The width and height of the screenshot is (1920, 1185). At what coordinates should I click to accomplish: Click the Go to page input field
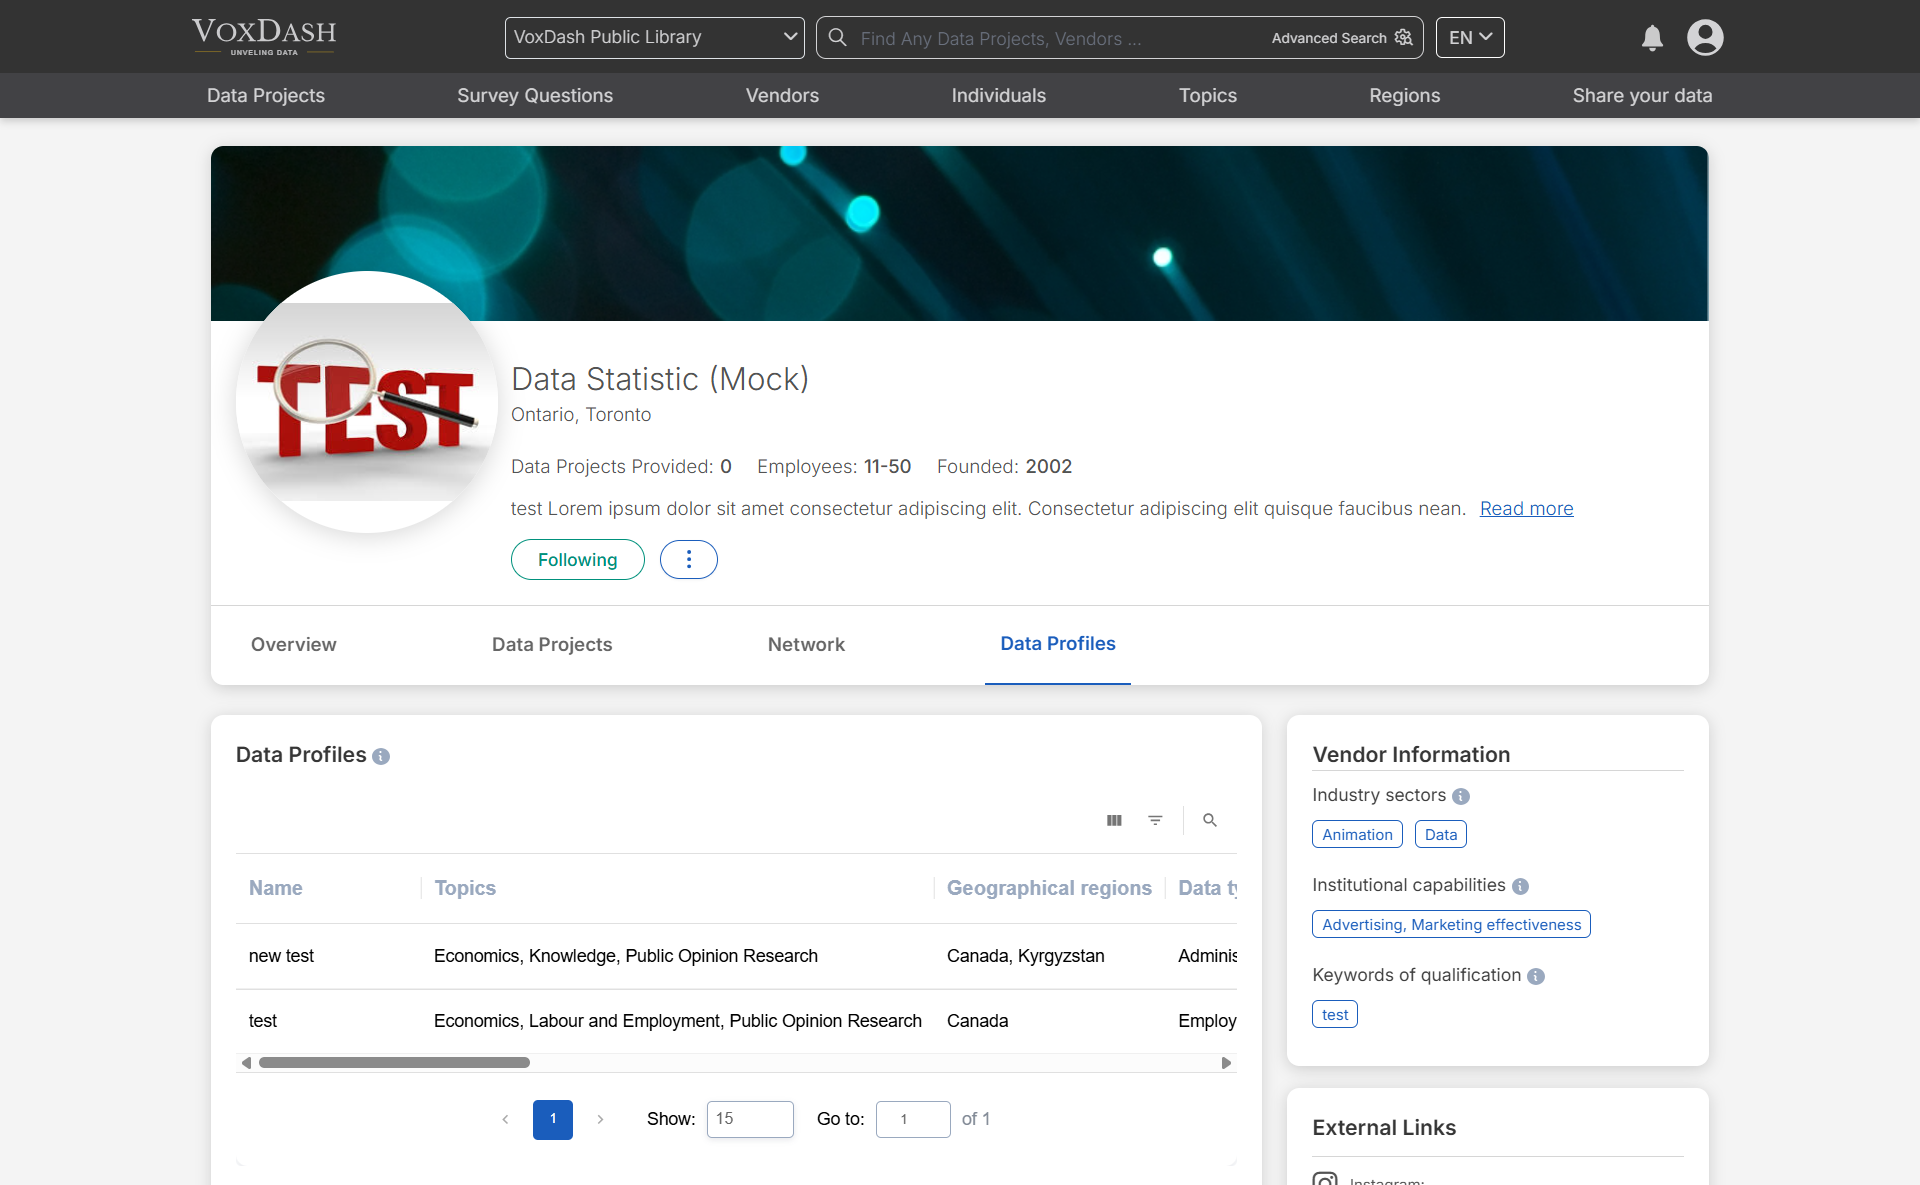click(x=912, y=1119)
